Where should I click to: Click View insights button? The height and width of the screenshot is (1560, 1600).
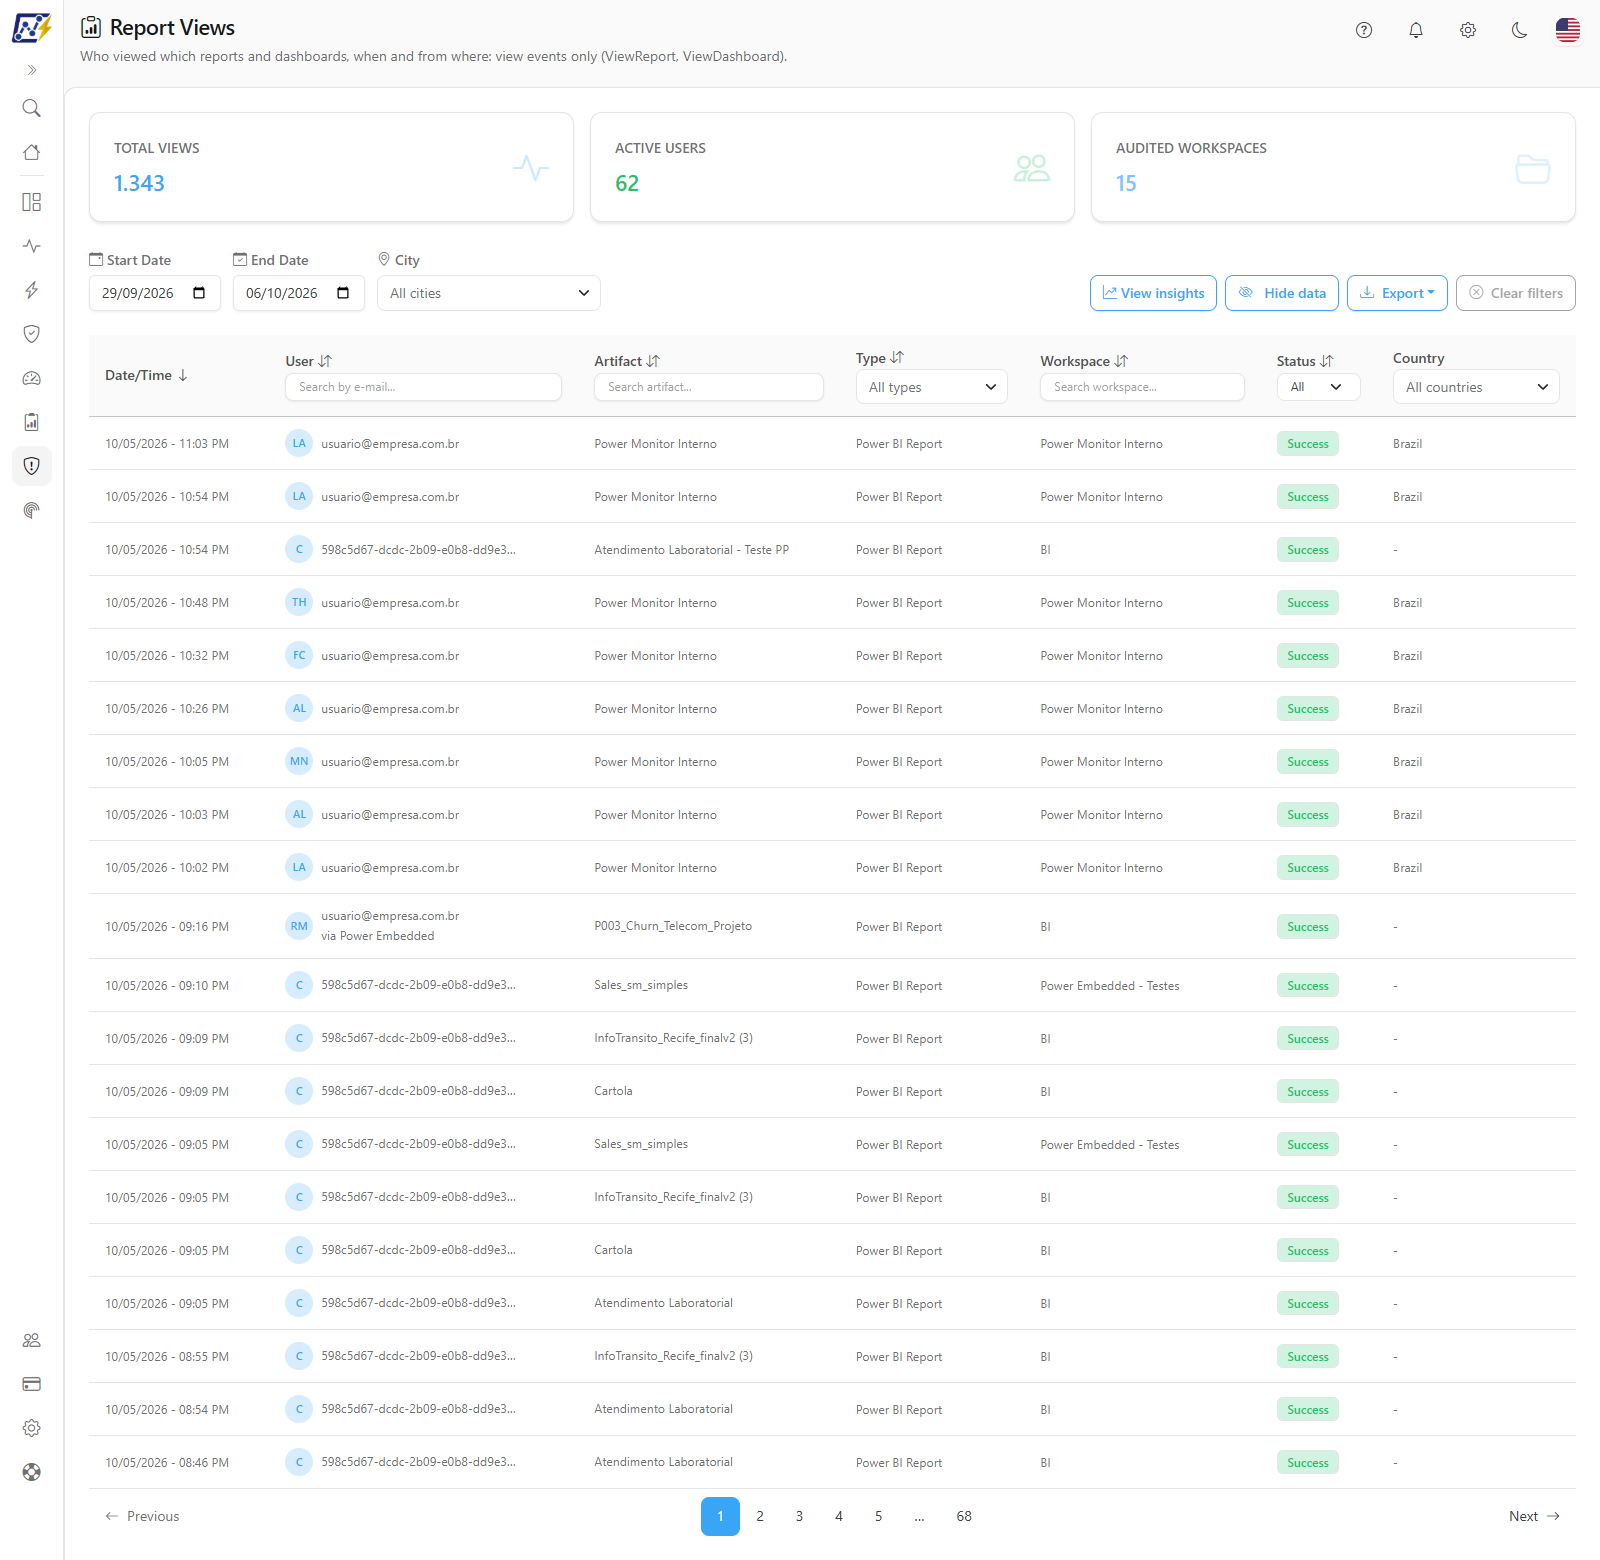[x=1154, y=293]
